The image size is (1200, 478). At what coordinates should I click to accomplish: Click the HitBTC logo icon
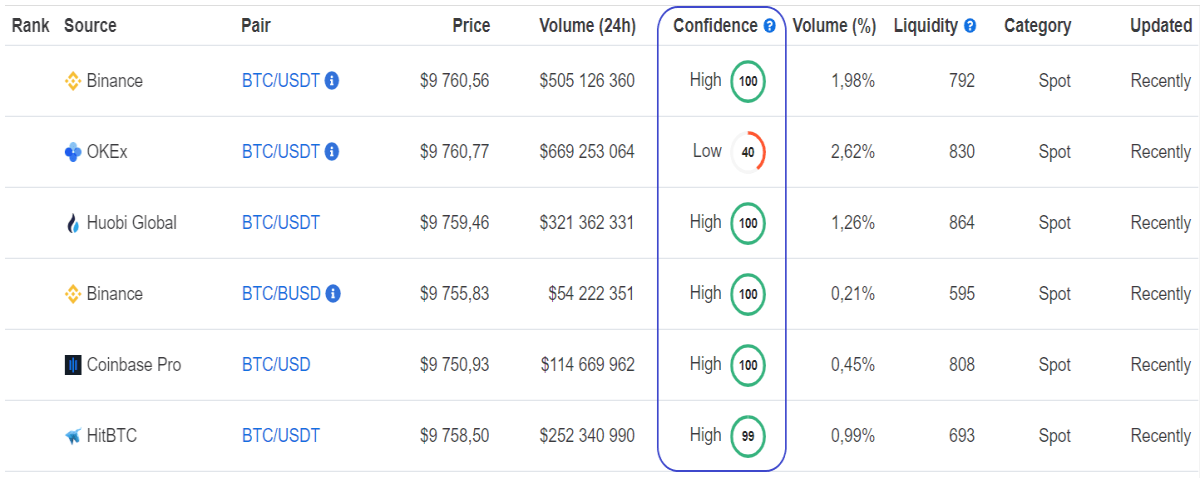click(x=72, y=436)
